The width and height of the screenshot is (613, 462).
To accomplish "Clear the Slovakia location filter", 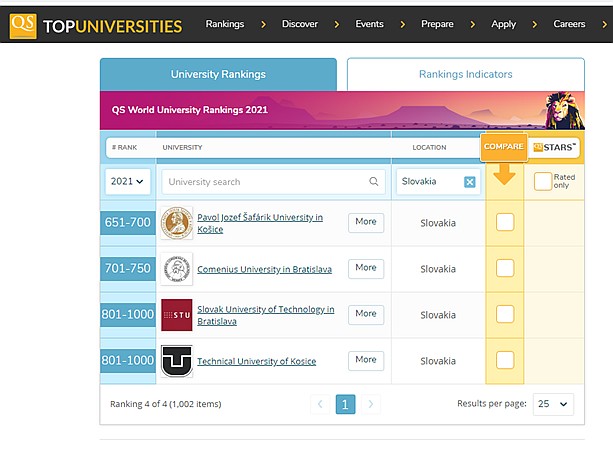I will (470, 182).
